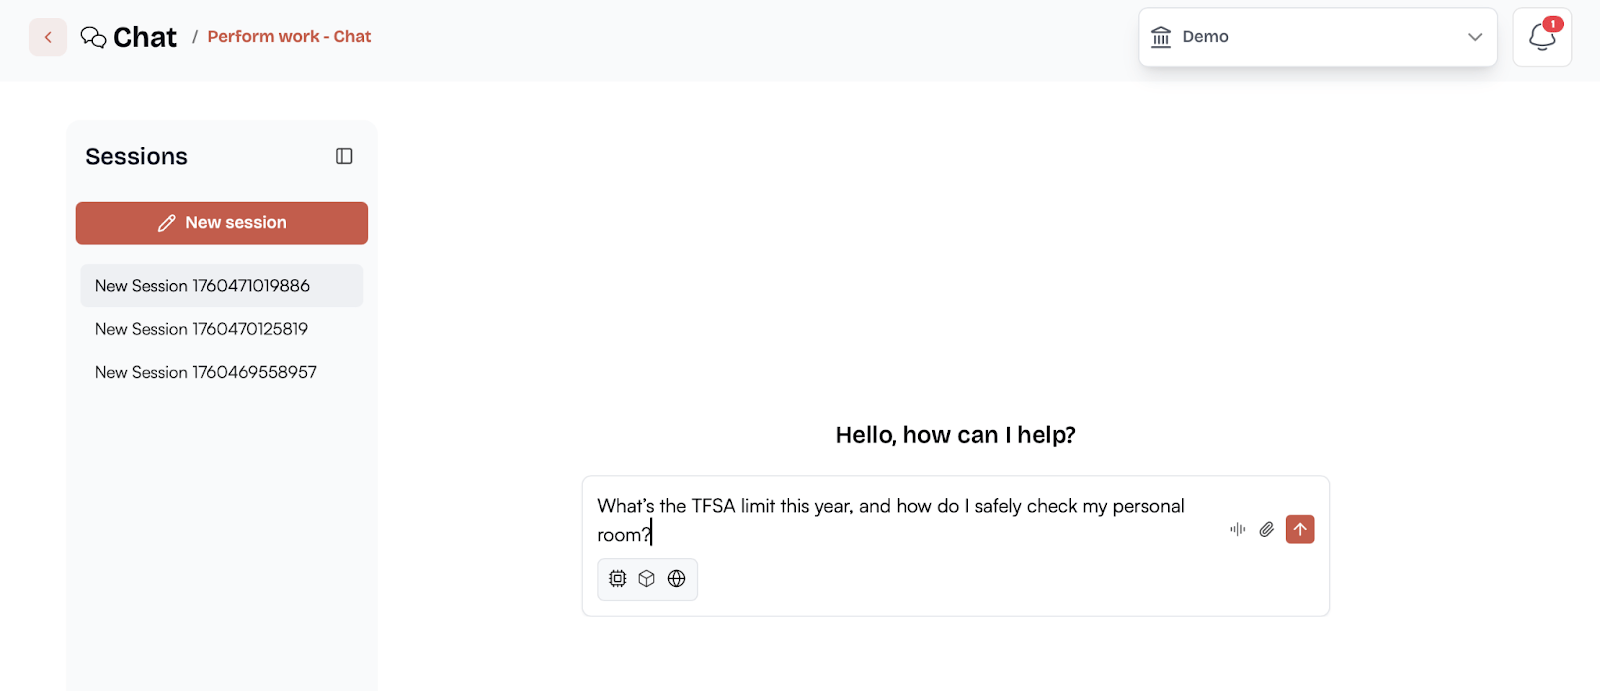Open New Session 1760471019886
Image resolution: width=1600 pixels, height=691 pixels.
coord(222,286)
